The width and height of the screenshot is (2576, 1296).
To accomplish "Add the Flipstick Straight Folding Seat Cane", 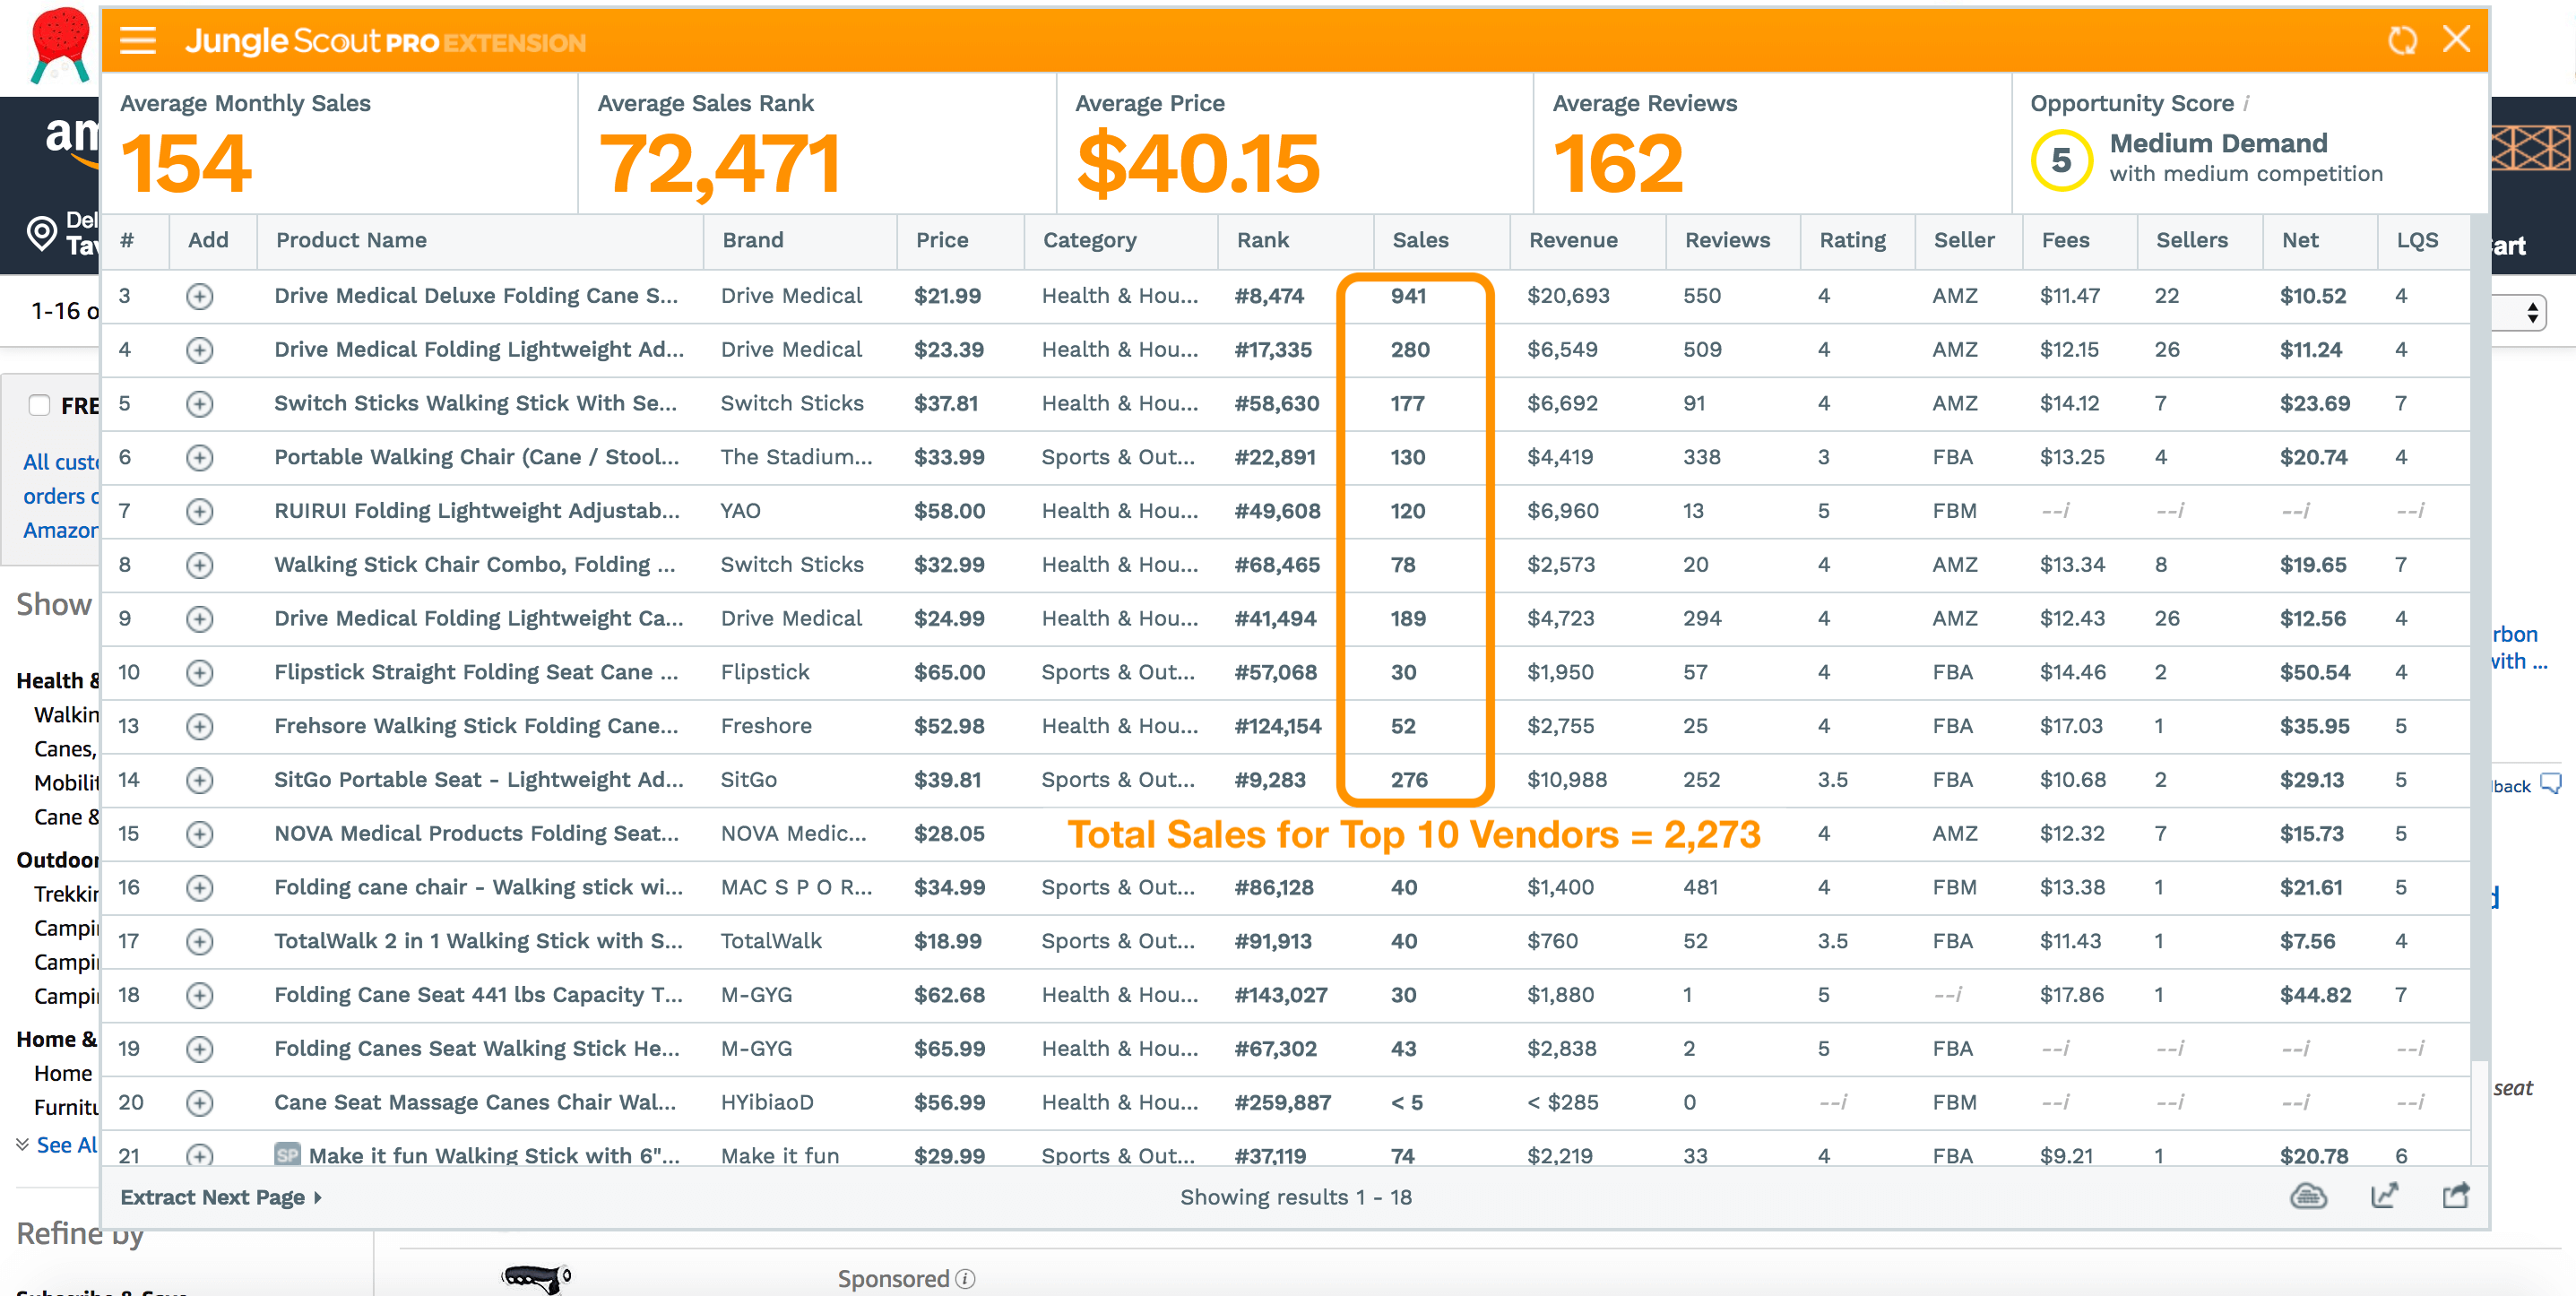I will coord(200,673).
